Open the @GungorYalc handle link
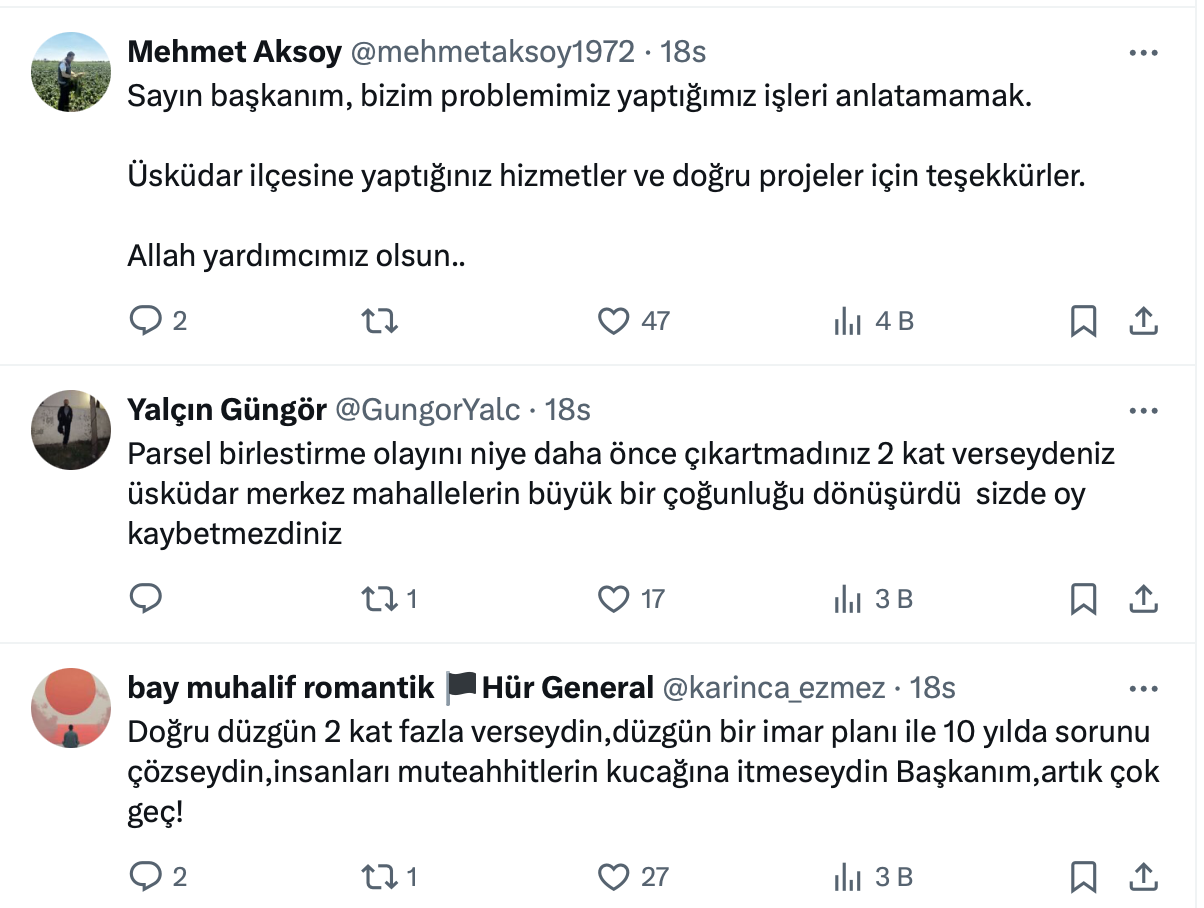The height and width of the screenshot is (908, 1204). (427, 410)
